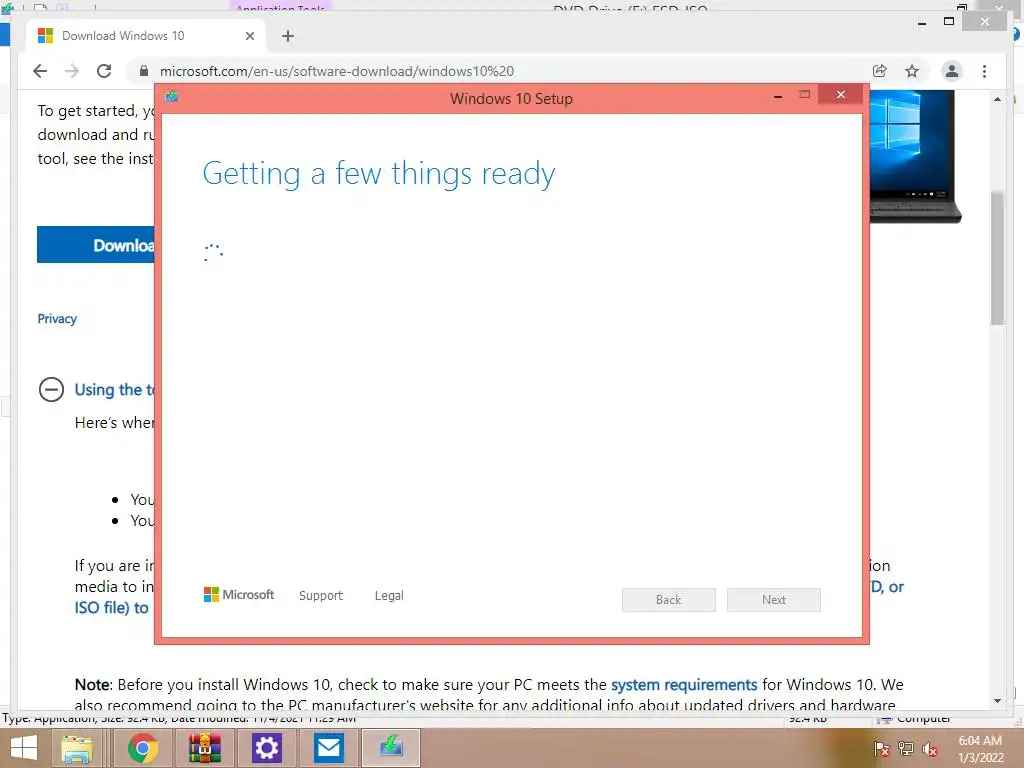Screen dimensions: 1024x768
Task: Maximize the Chrome window
Action: 949,22
